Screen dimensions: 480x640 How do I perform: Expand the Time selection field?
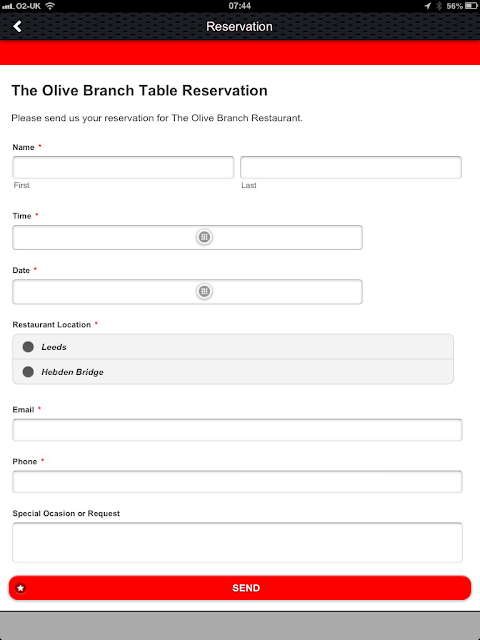pyautogui.click(x=187, y=237)
